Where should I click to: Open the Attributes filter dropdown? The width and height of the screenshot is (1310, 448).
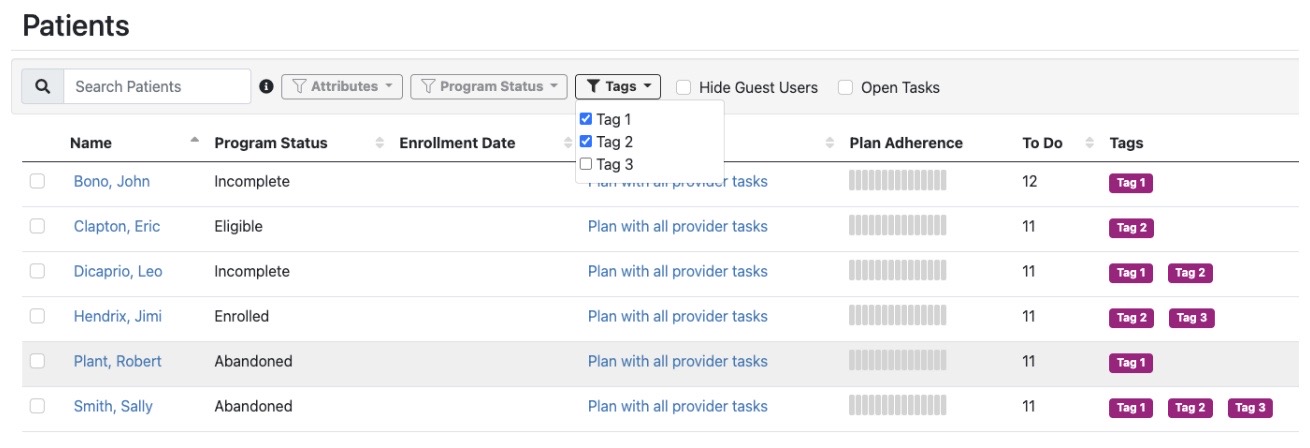click(x=342, y=87)
